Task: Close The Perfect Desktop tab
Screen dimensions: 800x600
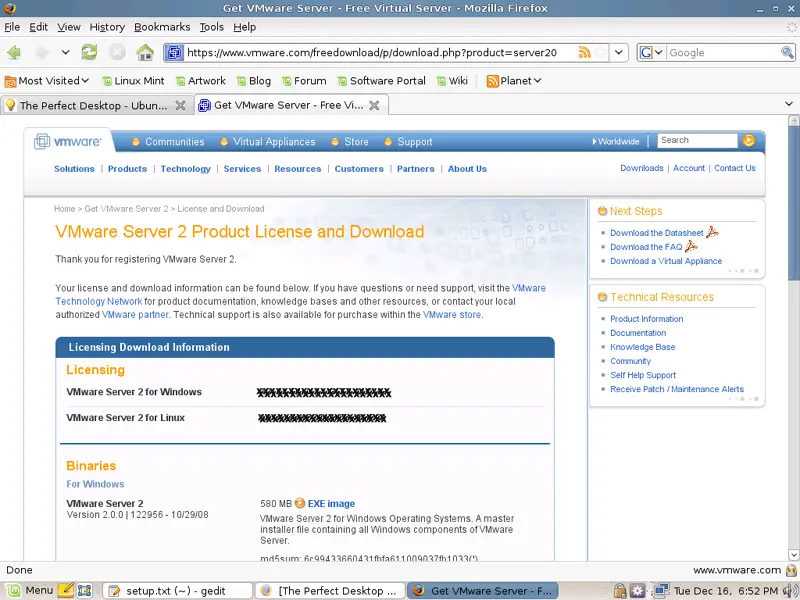Action: [x=180, y=106]
